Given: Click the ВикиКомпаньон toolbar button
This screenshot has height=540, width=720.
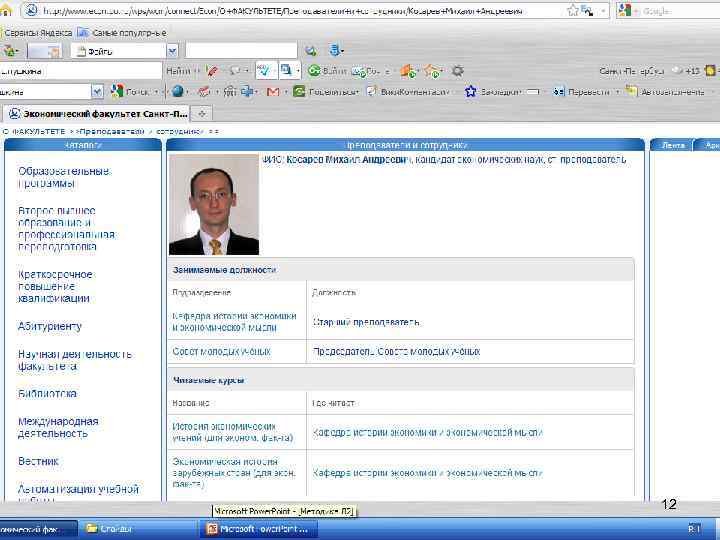Looking at the screenshot, I should [407, 92].
